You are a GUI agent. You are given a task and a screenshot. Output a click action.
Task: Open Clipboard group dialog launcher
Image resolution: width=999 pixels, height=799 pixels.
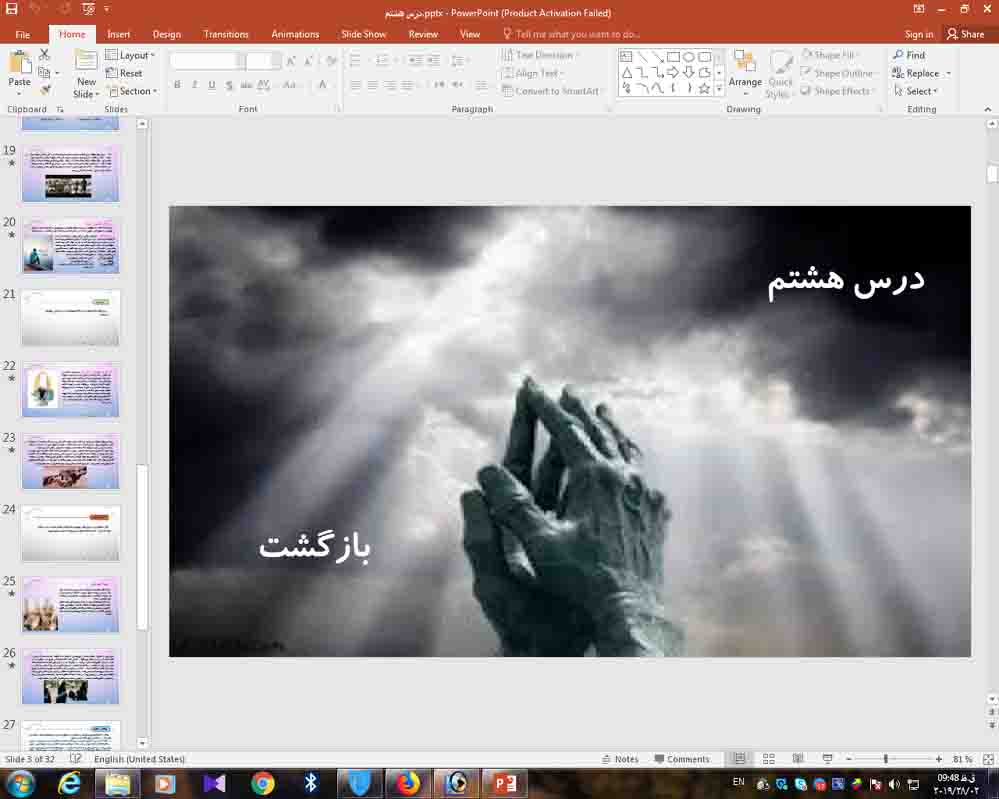pyautogui.click(x=61, y=110)
